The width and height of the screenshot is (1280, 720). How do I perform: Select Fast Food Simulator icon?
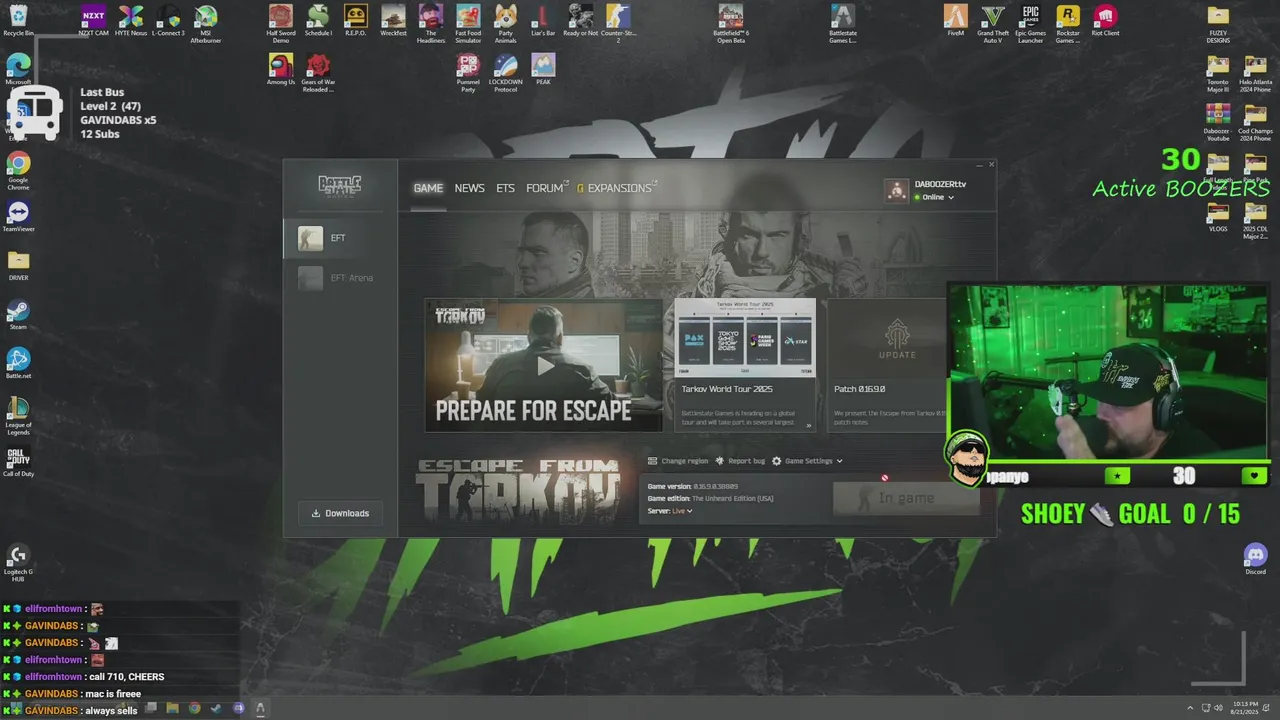coord(468,23)
